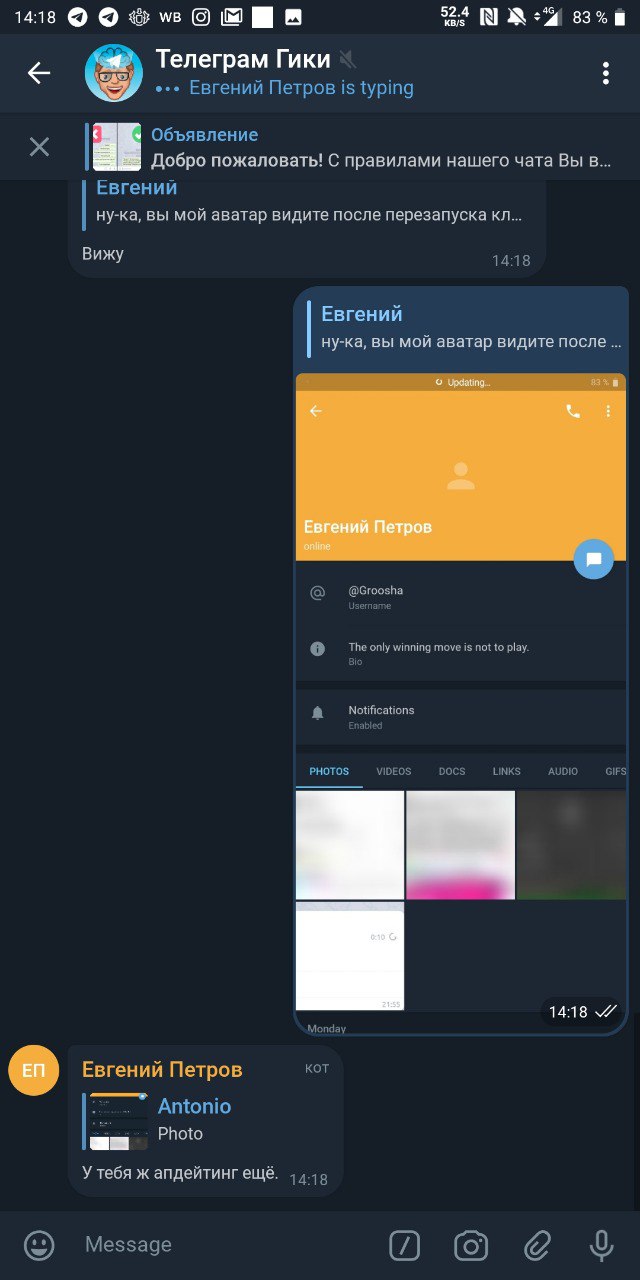Tap the bot commands slash icon

pyautogui.click(x=404, y=1245)
